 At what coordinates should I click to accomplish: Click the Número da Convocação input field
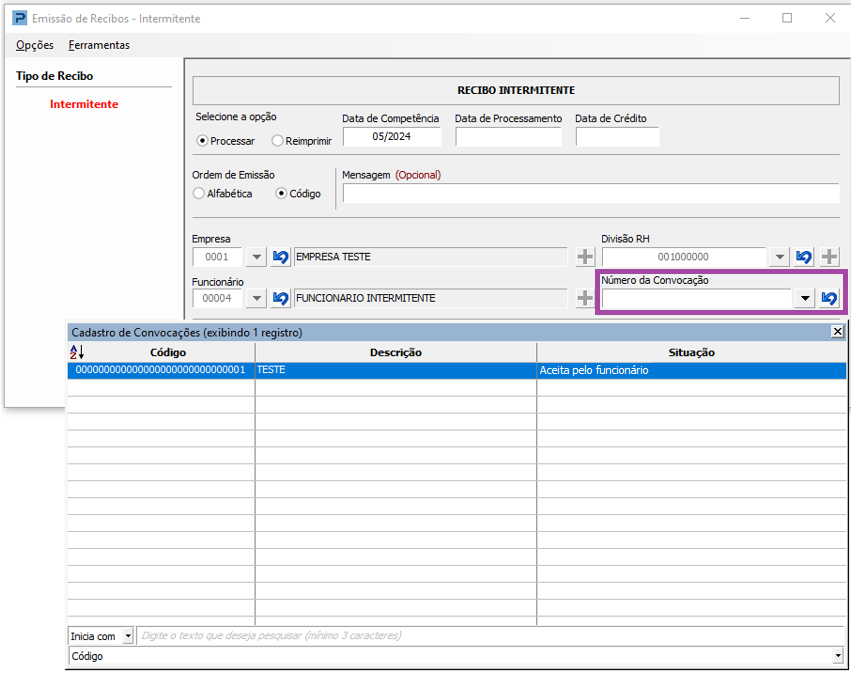(696, 298)
